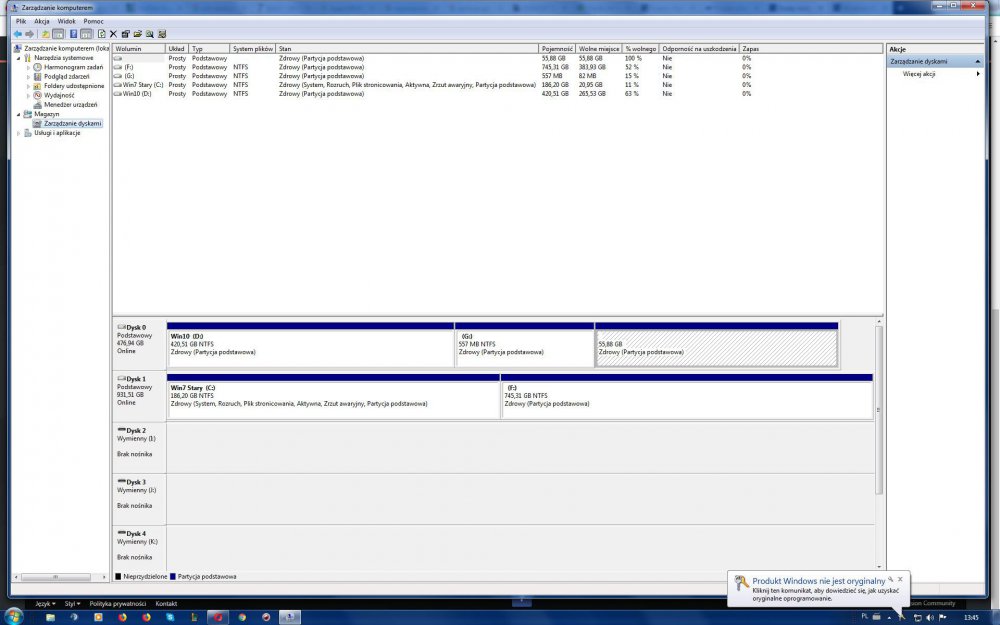
Task: Open Więcej akcji in Actions pane
Action: (x=918, y=74)
